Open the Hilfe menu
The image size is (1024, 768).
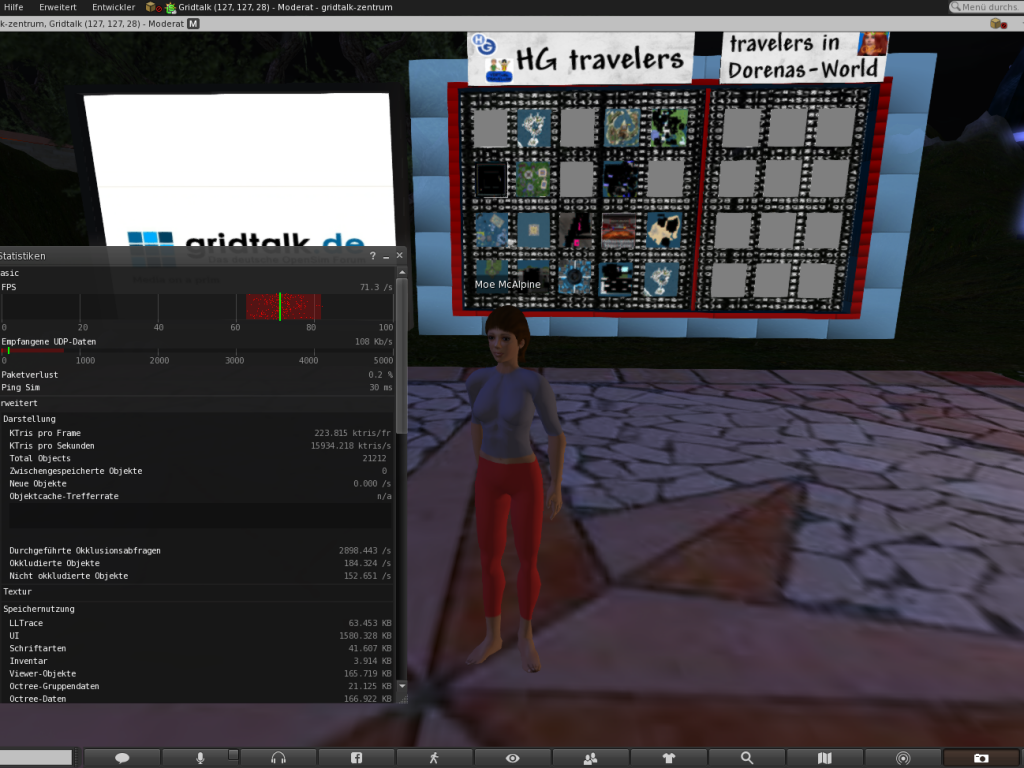coord(14,7)
